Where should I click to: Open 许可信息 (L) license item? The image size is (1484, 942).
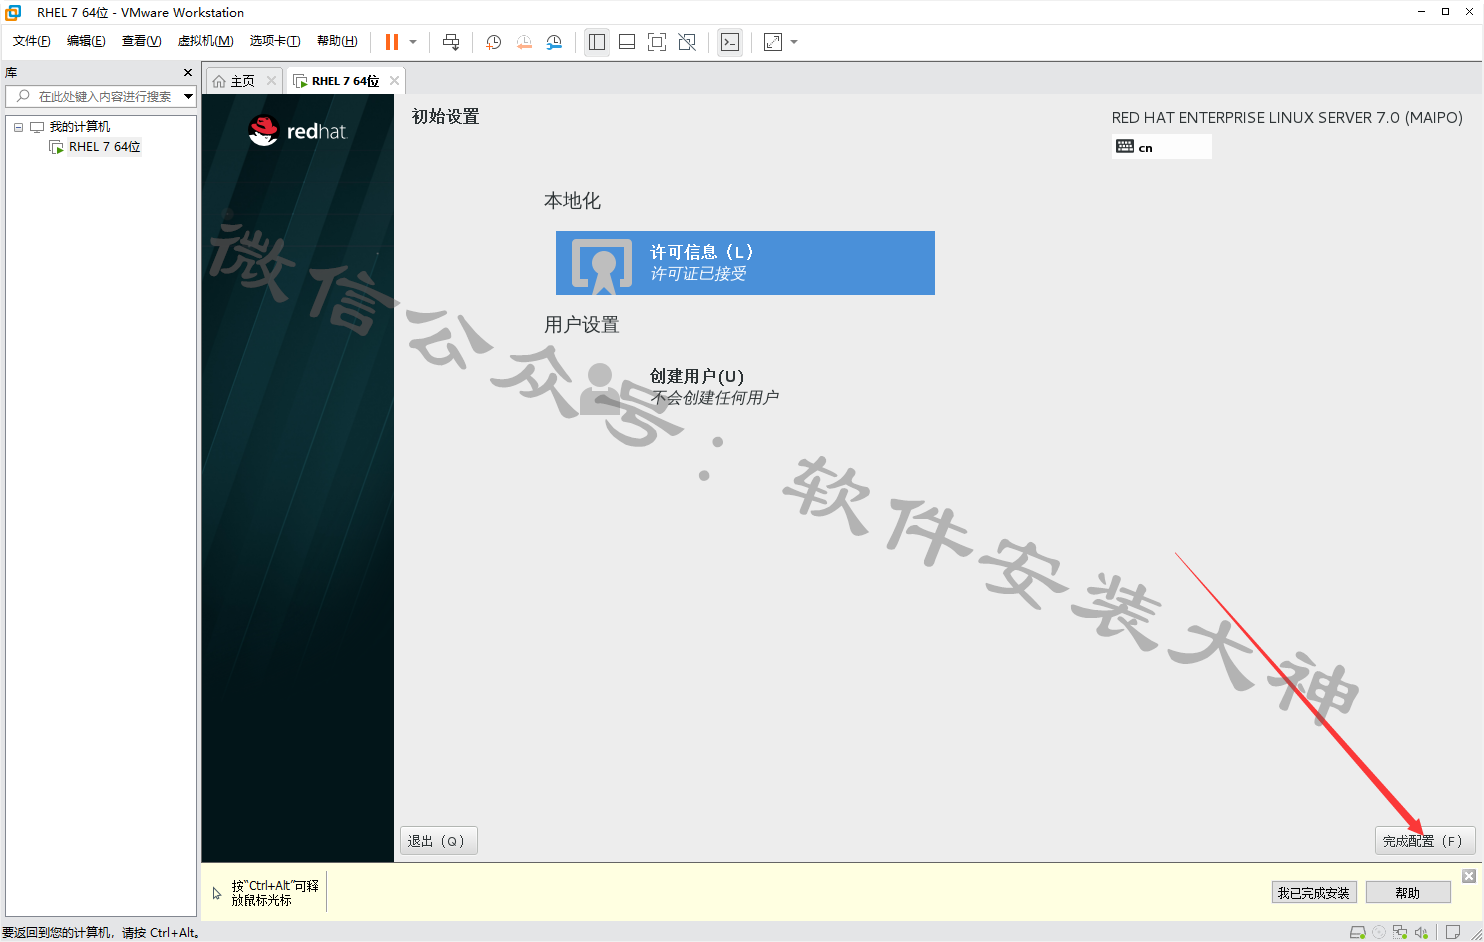pyautogui.click(x=745, y=263)
